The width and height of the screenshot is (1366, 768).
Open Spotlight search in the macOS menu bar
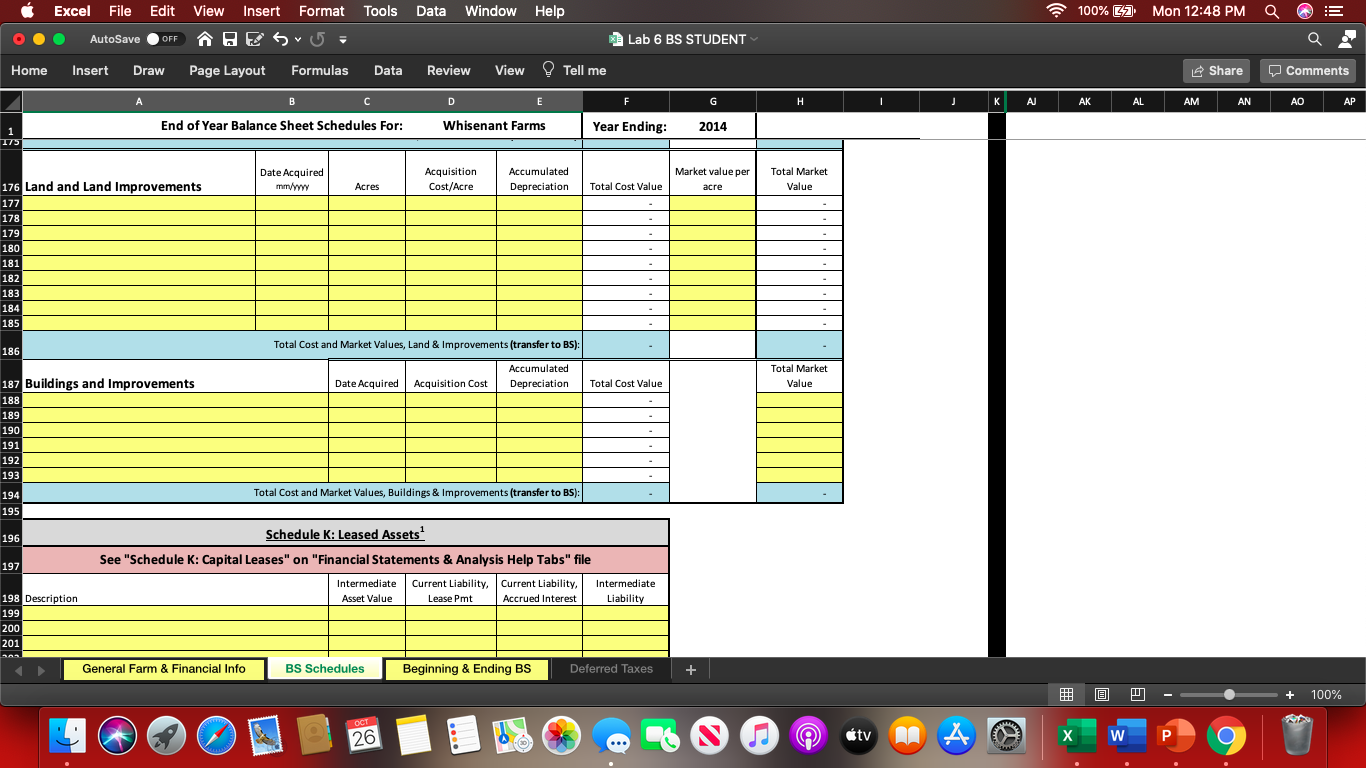(x=1271, y=11)
